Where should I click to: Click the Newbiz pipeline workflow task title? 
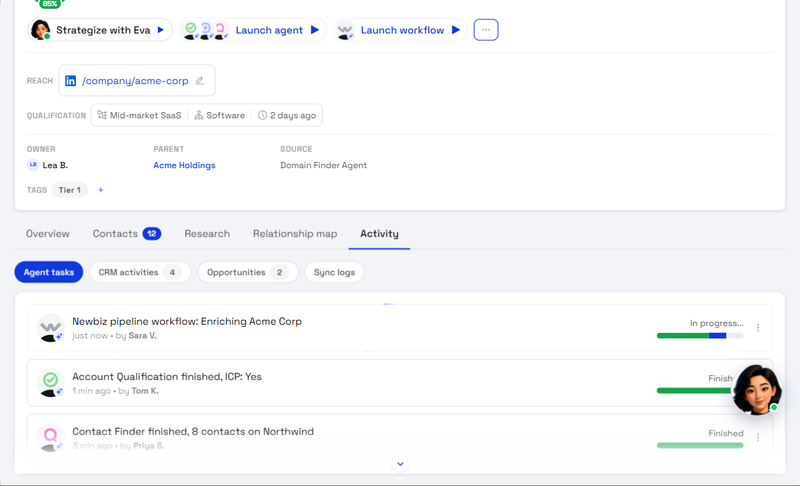187,321
